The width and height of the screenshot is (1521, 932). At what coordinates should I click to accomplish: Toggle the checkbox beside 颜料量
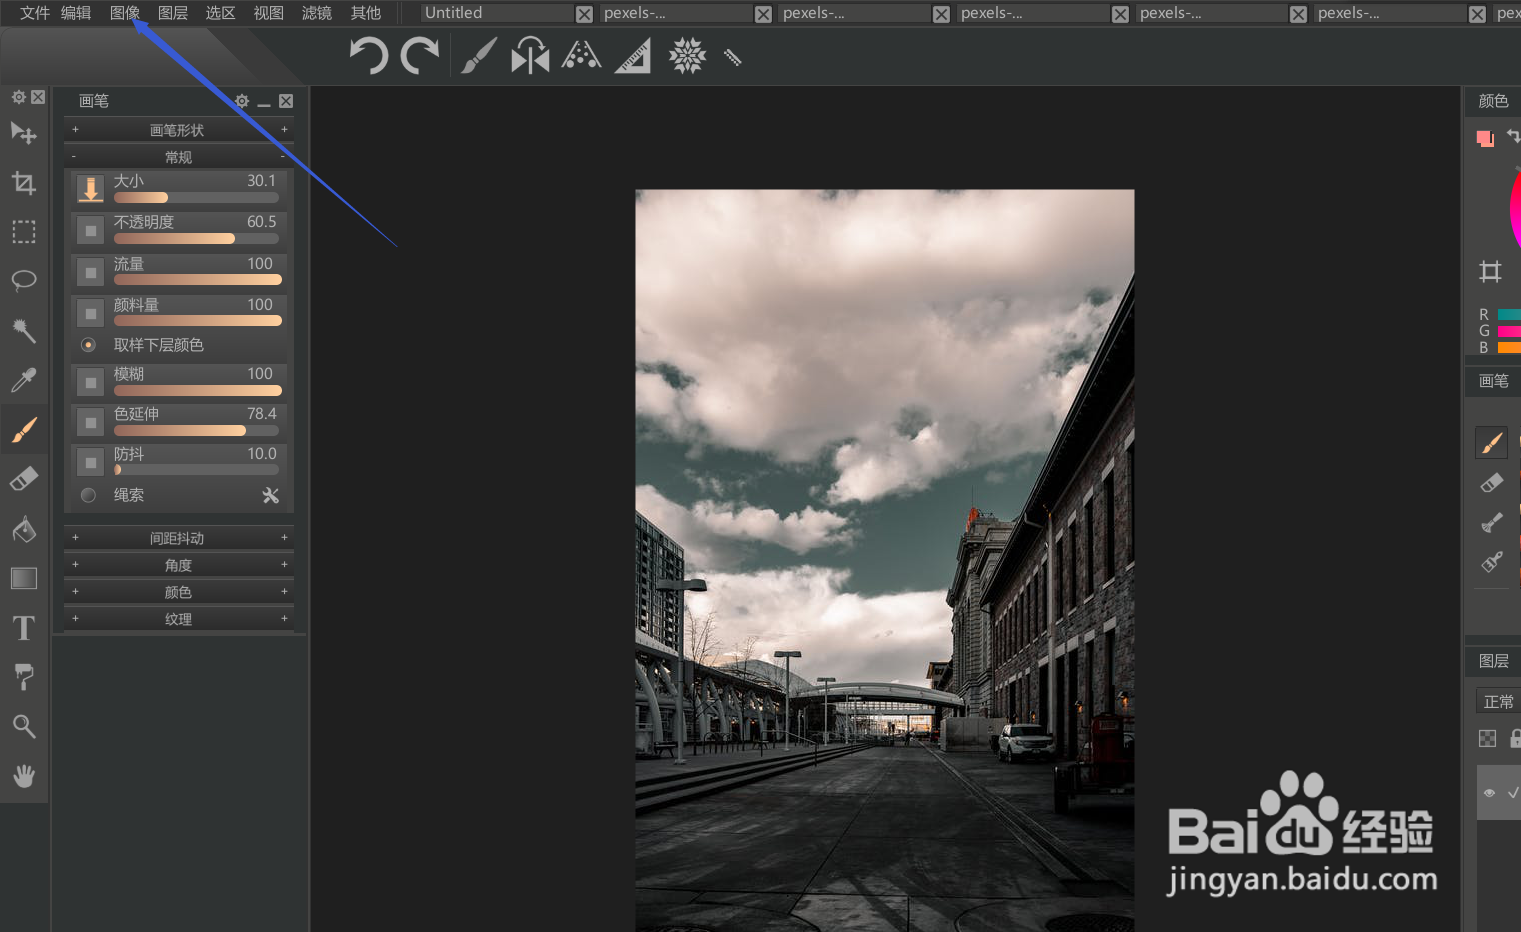pyautogui.click(x=90, y=313)
